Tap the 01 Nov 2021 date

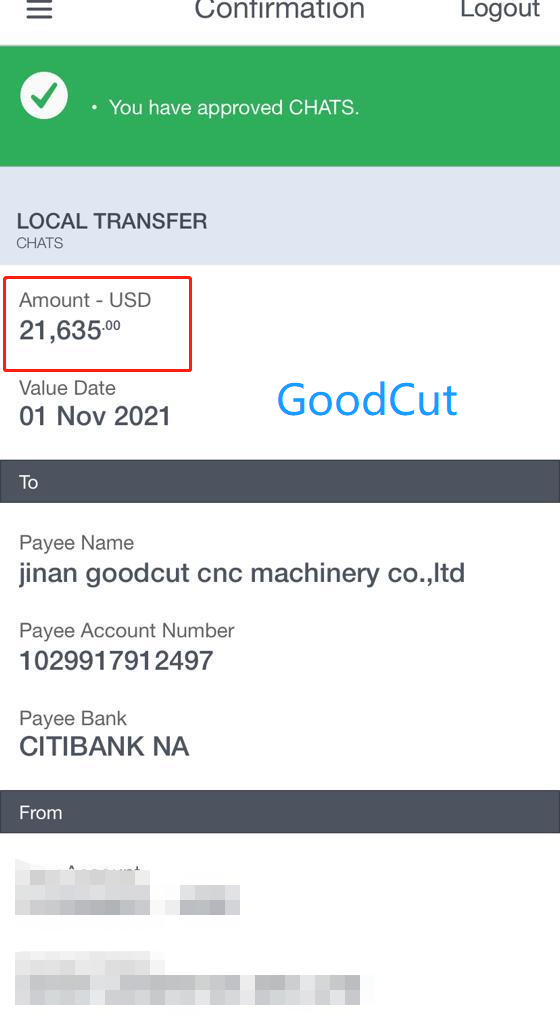tap(95, 416)
